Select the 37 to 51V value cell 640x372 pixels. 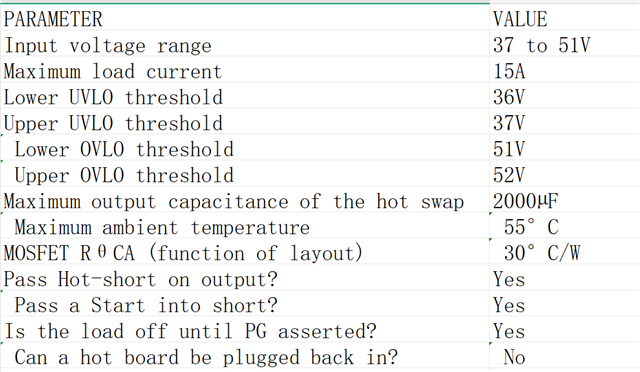click(x=564, y=43)
